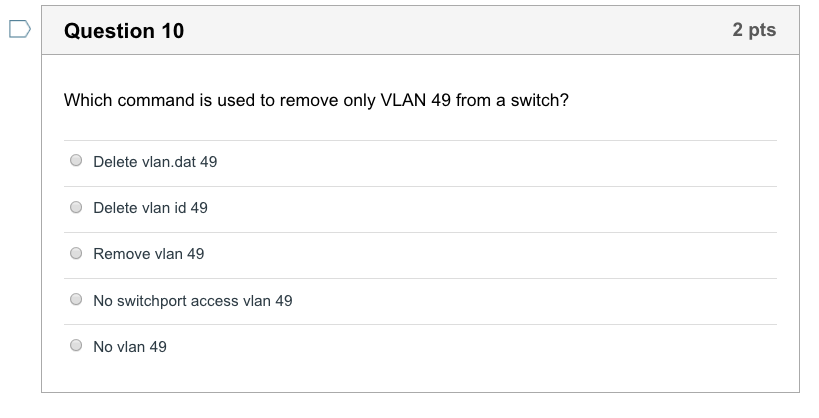This screenshot has height=418, width=819.
Task: Click the question prompt about removing VLAN 49
Action: [316, 100]
